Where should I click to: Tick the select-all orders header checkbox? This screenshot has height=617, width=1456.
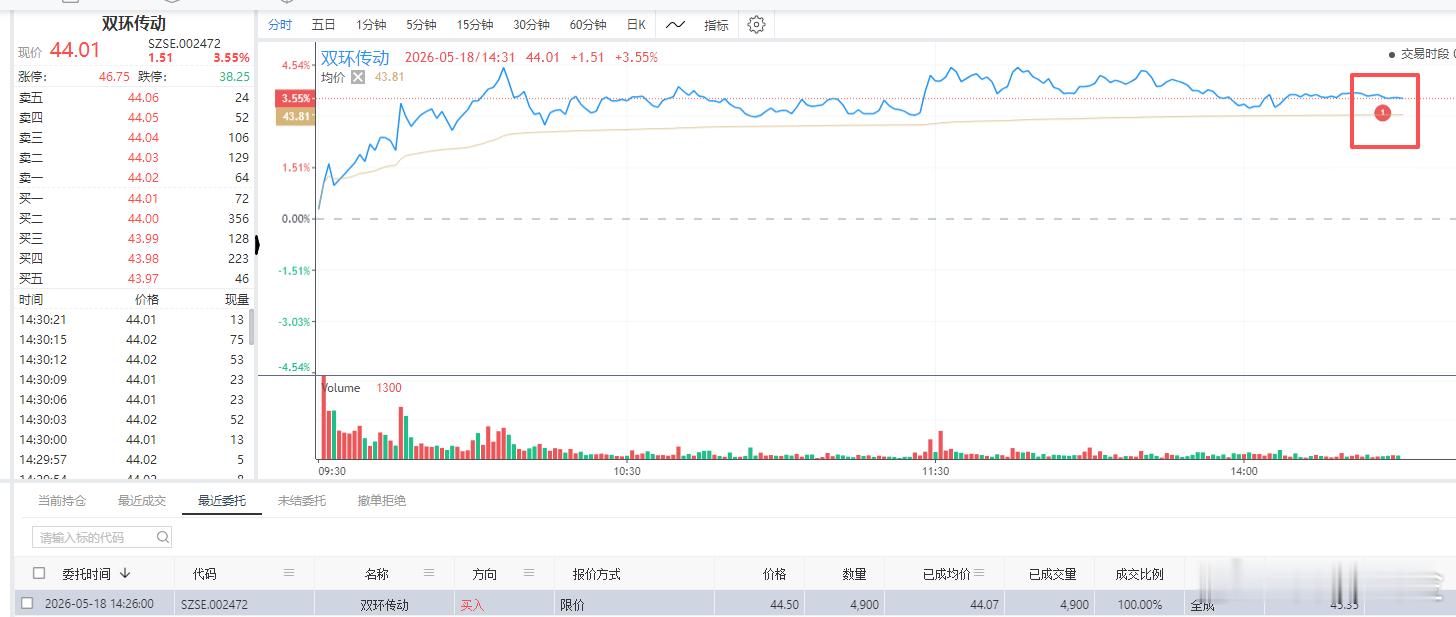click(39, 573)
